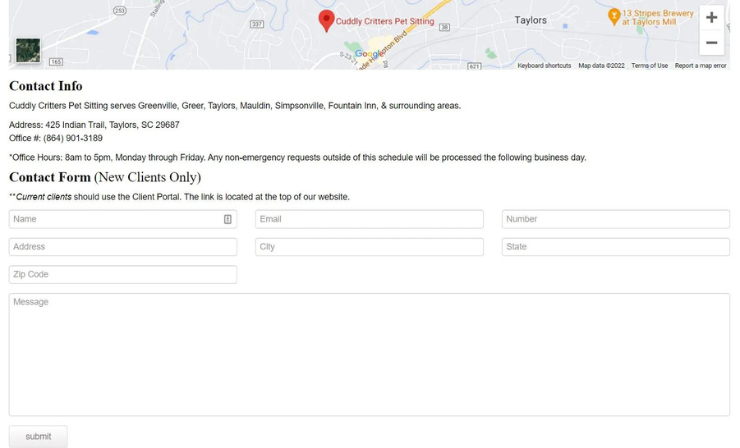This screenshot has width=740, height=448.
Task: Zoom in on the map
Action: 711,18
